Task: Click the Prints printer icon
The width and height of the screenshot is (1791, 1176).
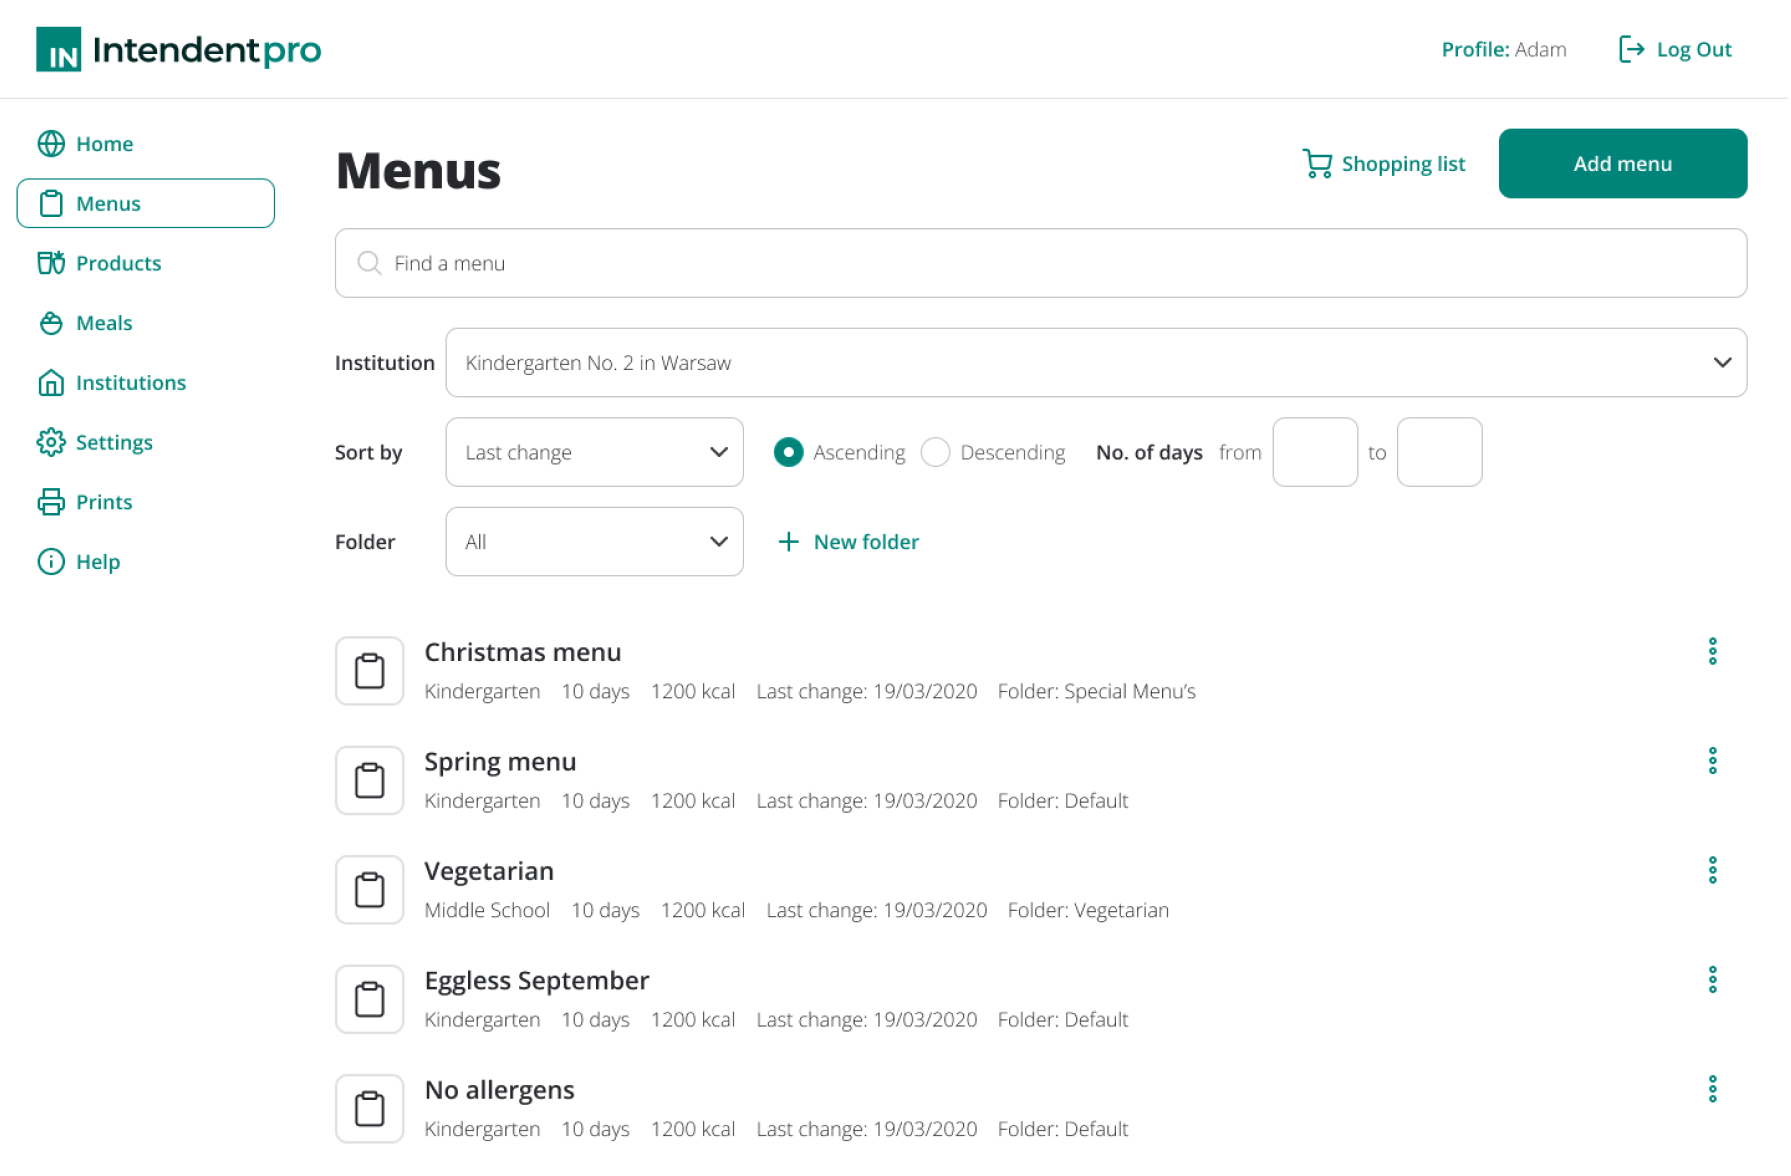Action: click(51, 502)
